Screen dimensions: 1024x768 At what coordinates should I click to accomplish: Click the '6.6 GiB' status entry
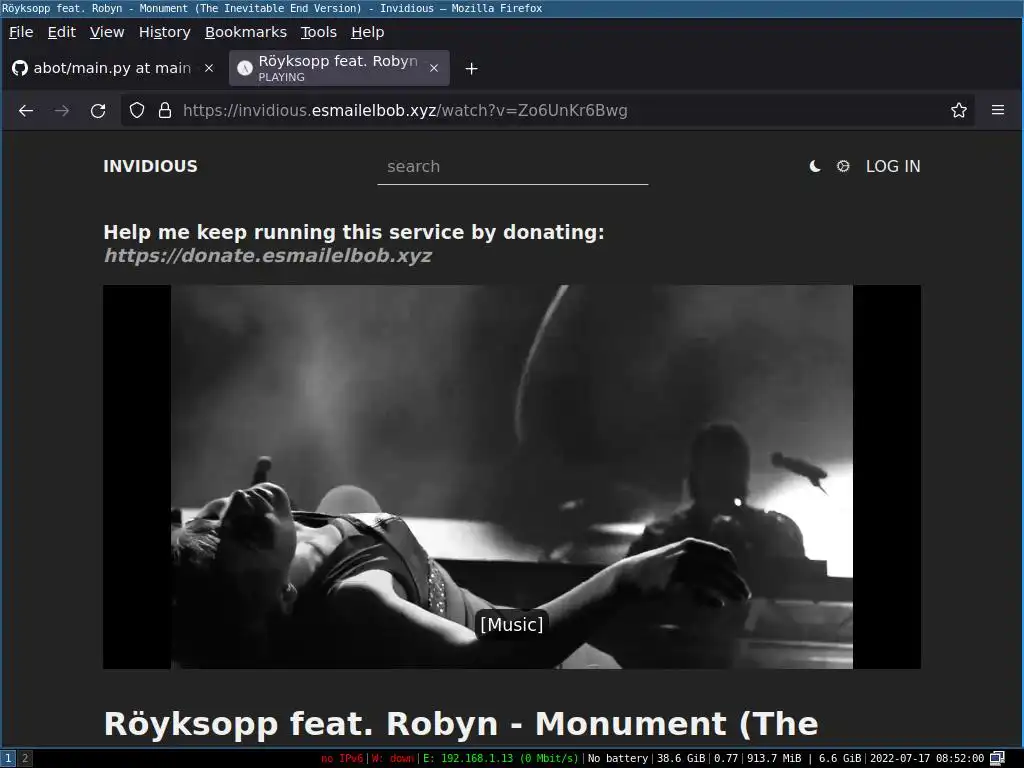pos(840,758)
